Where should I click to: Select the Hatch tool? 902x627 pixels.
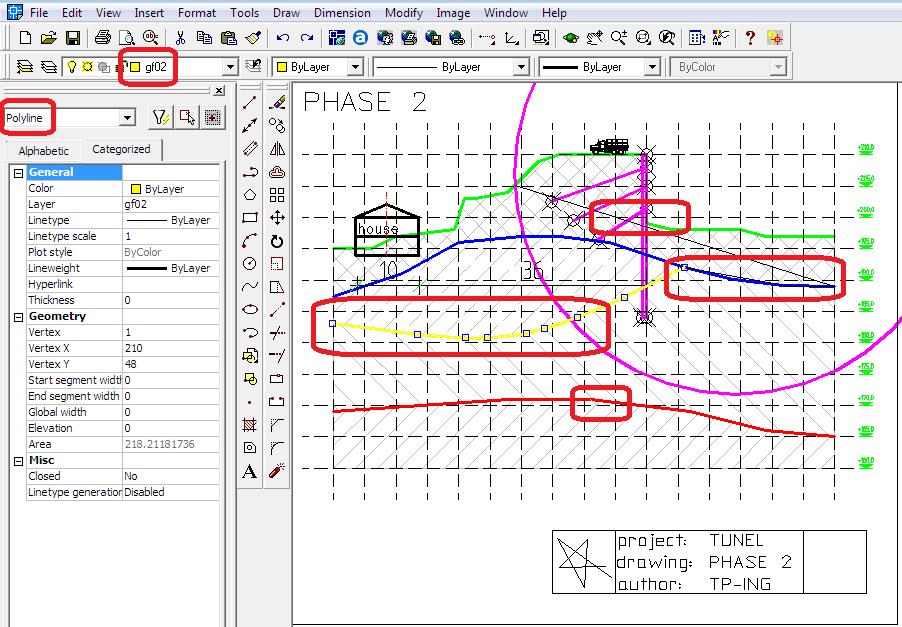[250, 425]
